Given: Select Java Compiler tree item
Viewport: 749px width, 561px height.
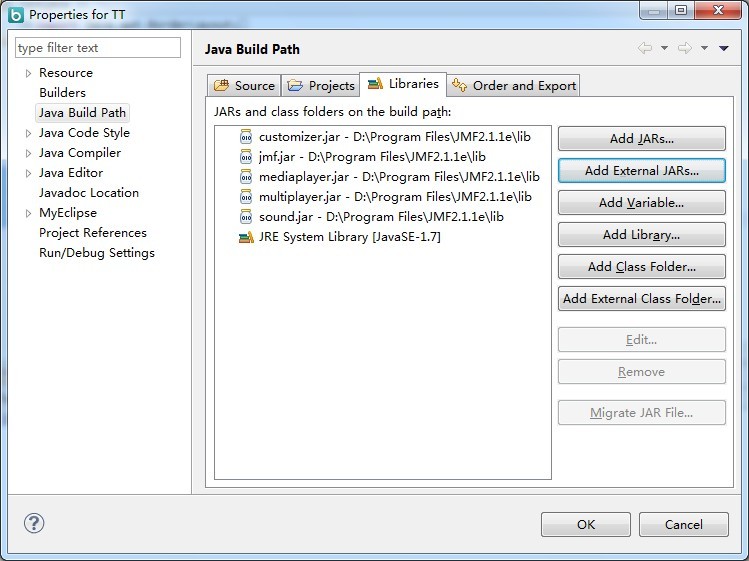Looking at the screenshot, I should coord(80,153).
